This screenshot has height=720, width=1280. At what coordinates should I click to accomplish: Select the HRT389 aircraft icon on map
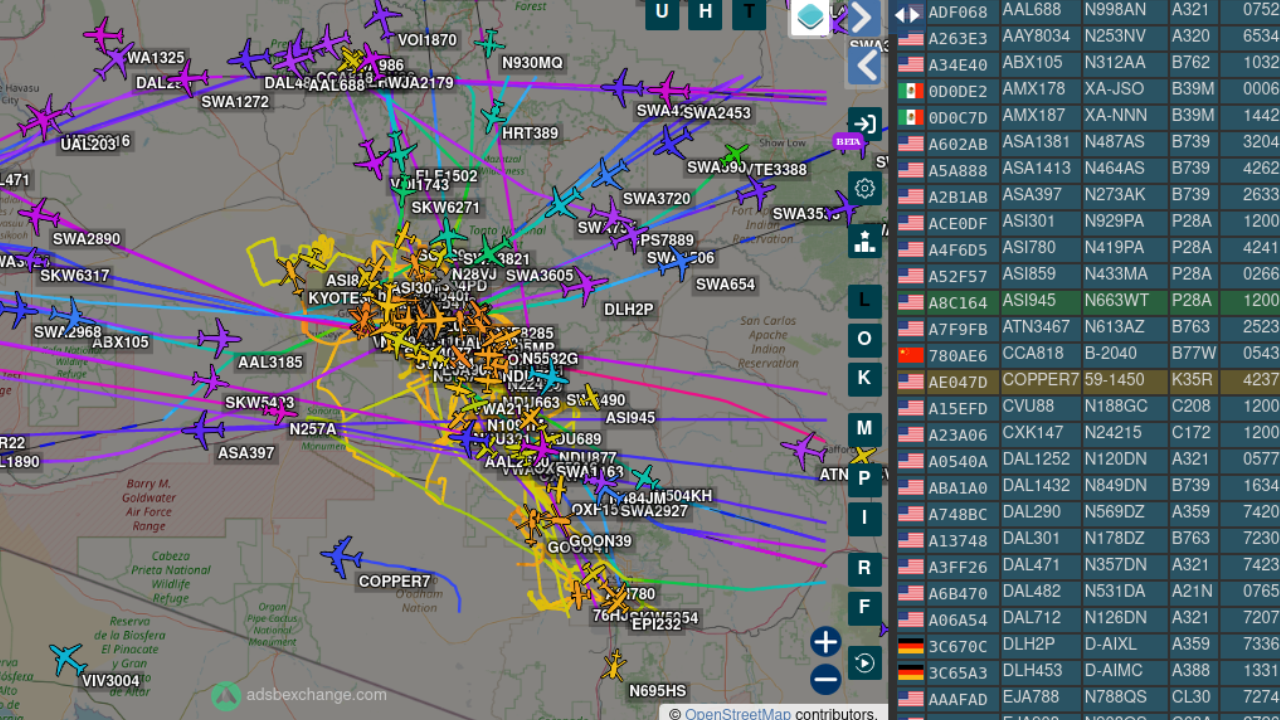(494, 115)
